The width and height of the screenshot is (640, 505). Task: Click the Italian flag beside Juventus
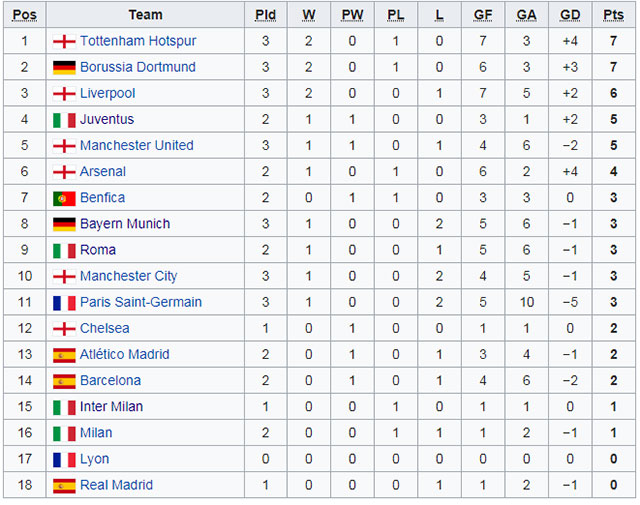pyautogui.click(x=64, y=120)
